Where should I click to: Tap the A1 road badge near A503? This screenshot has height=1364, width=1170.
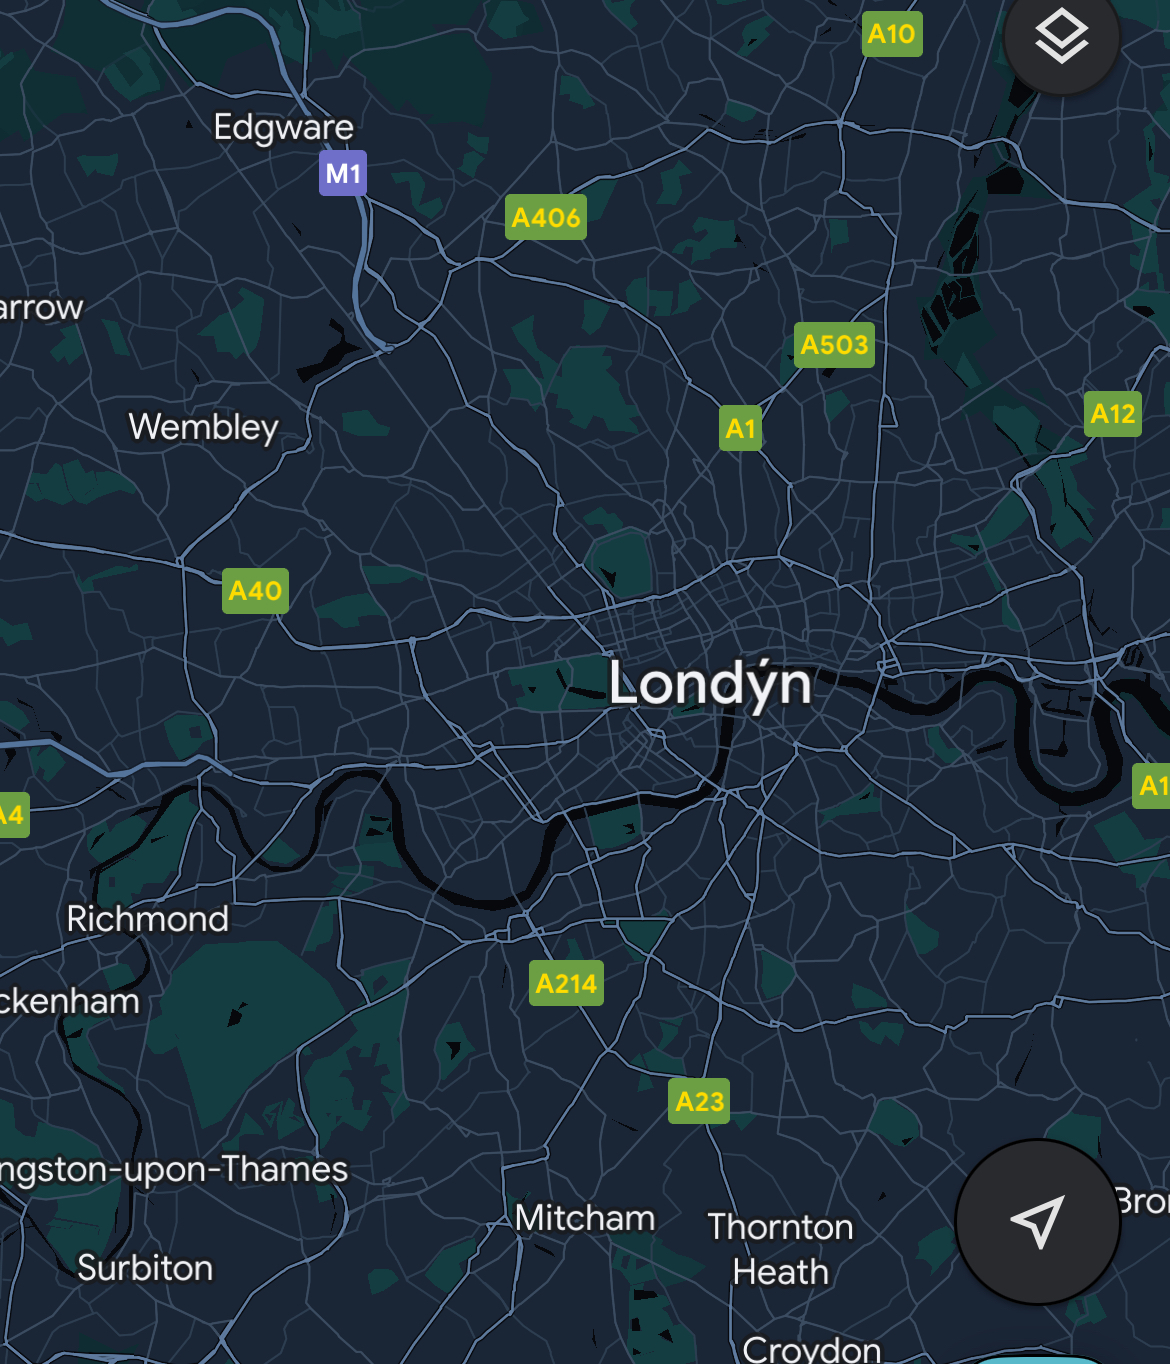740,428
